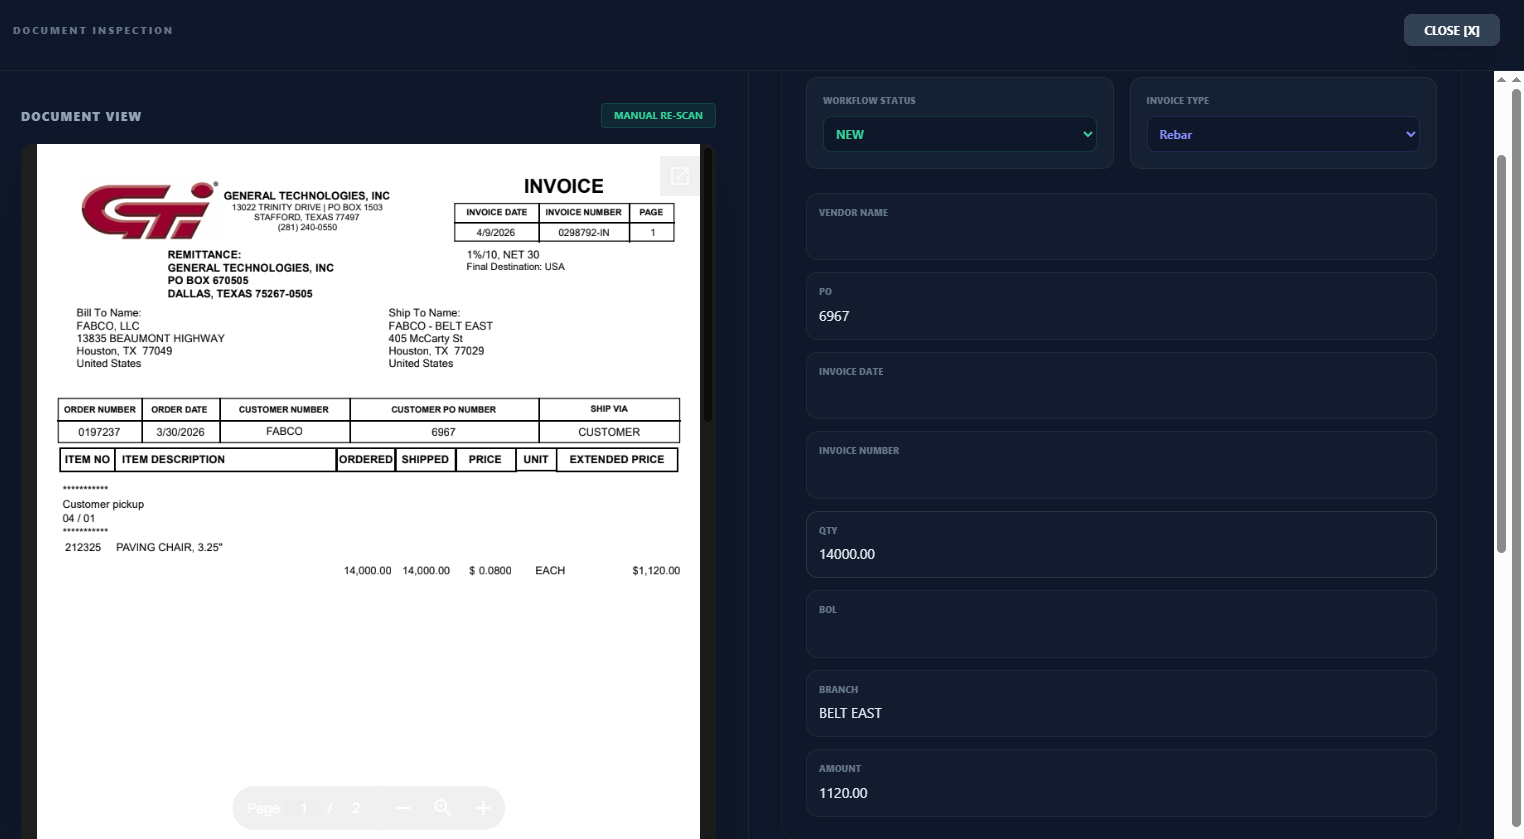Zoom in with the plus icon
This screenshot has width=1524, height=839.
(483, 808)
